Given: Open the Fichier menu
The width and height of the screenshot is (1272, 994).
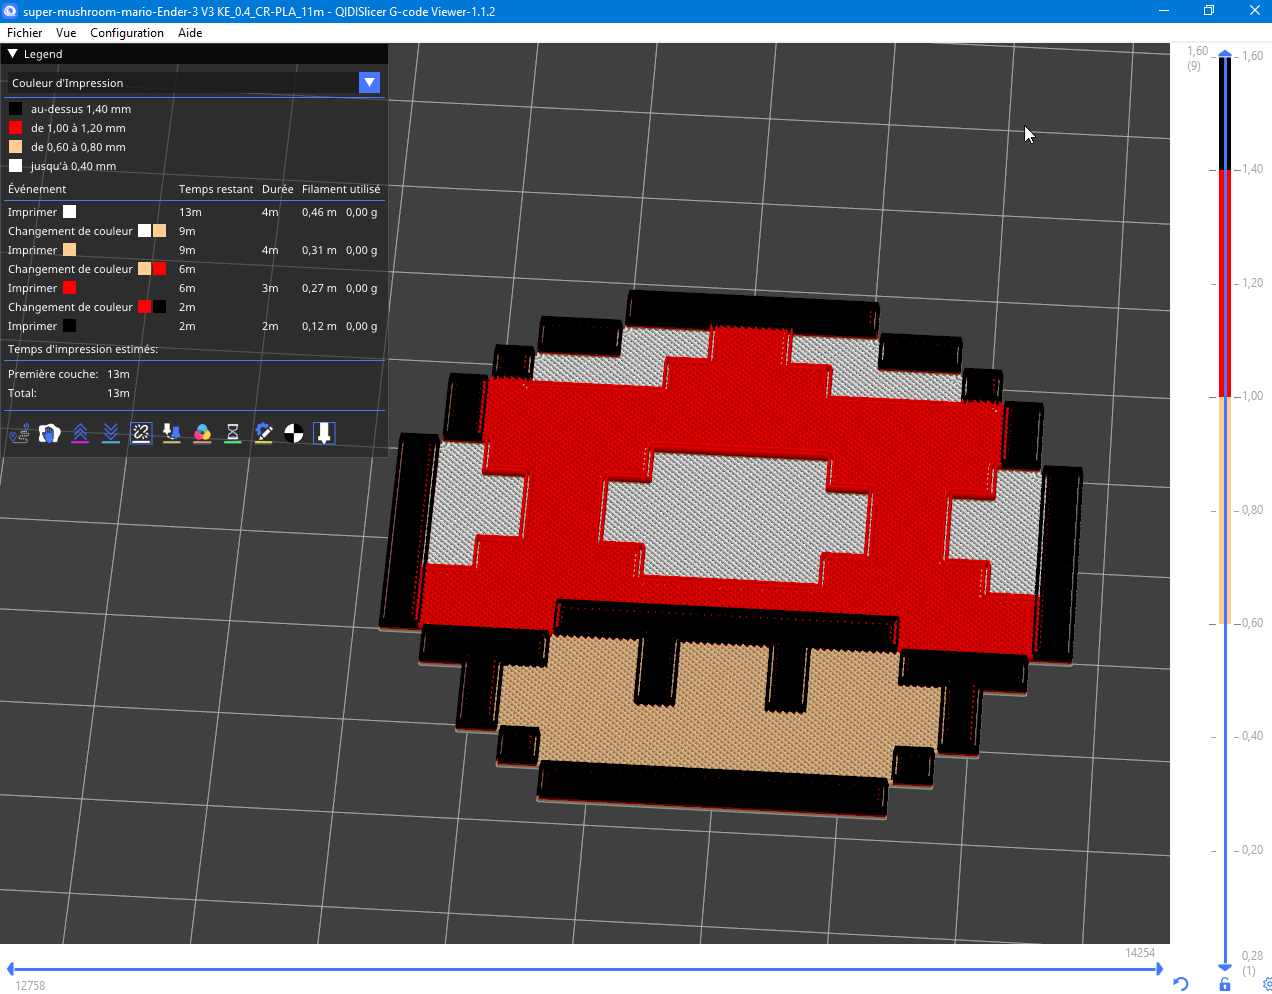Looking at the screenshot, I should tap(25, 33).
